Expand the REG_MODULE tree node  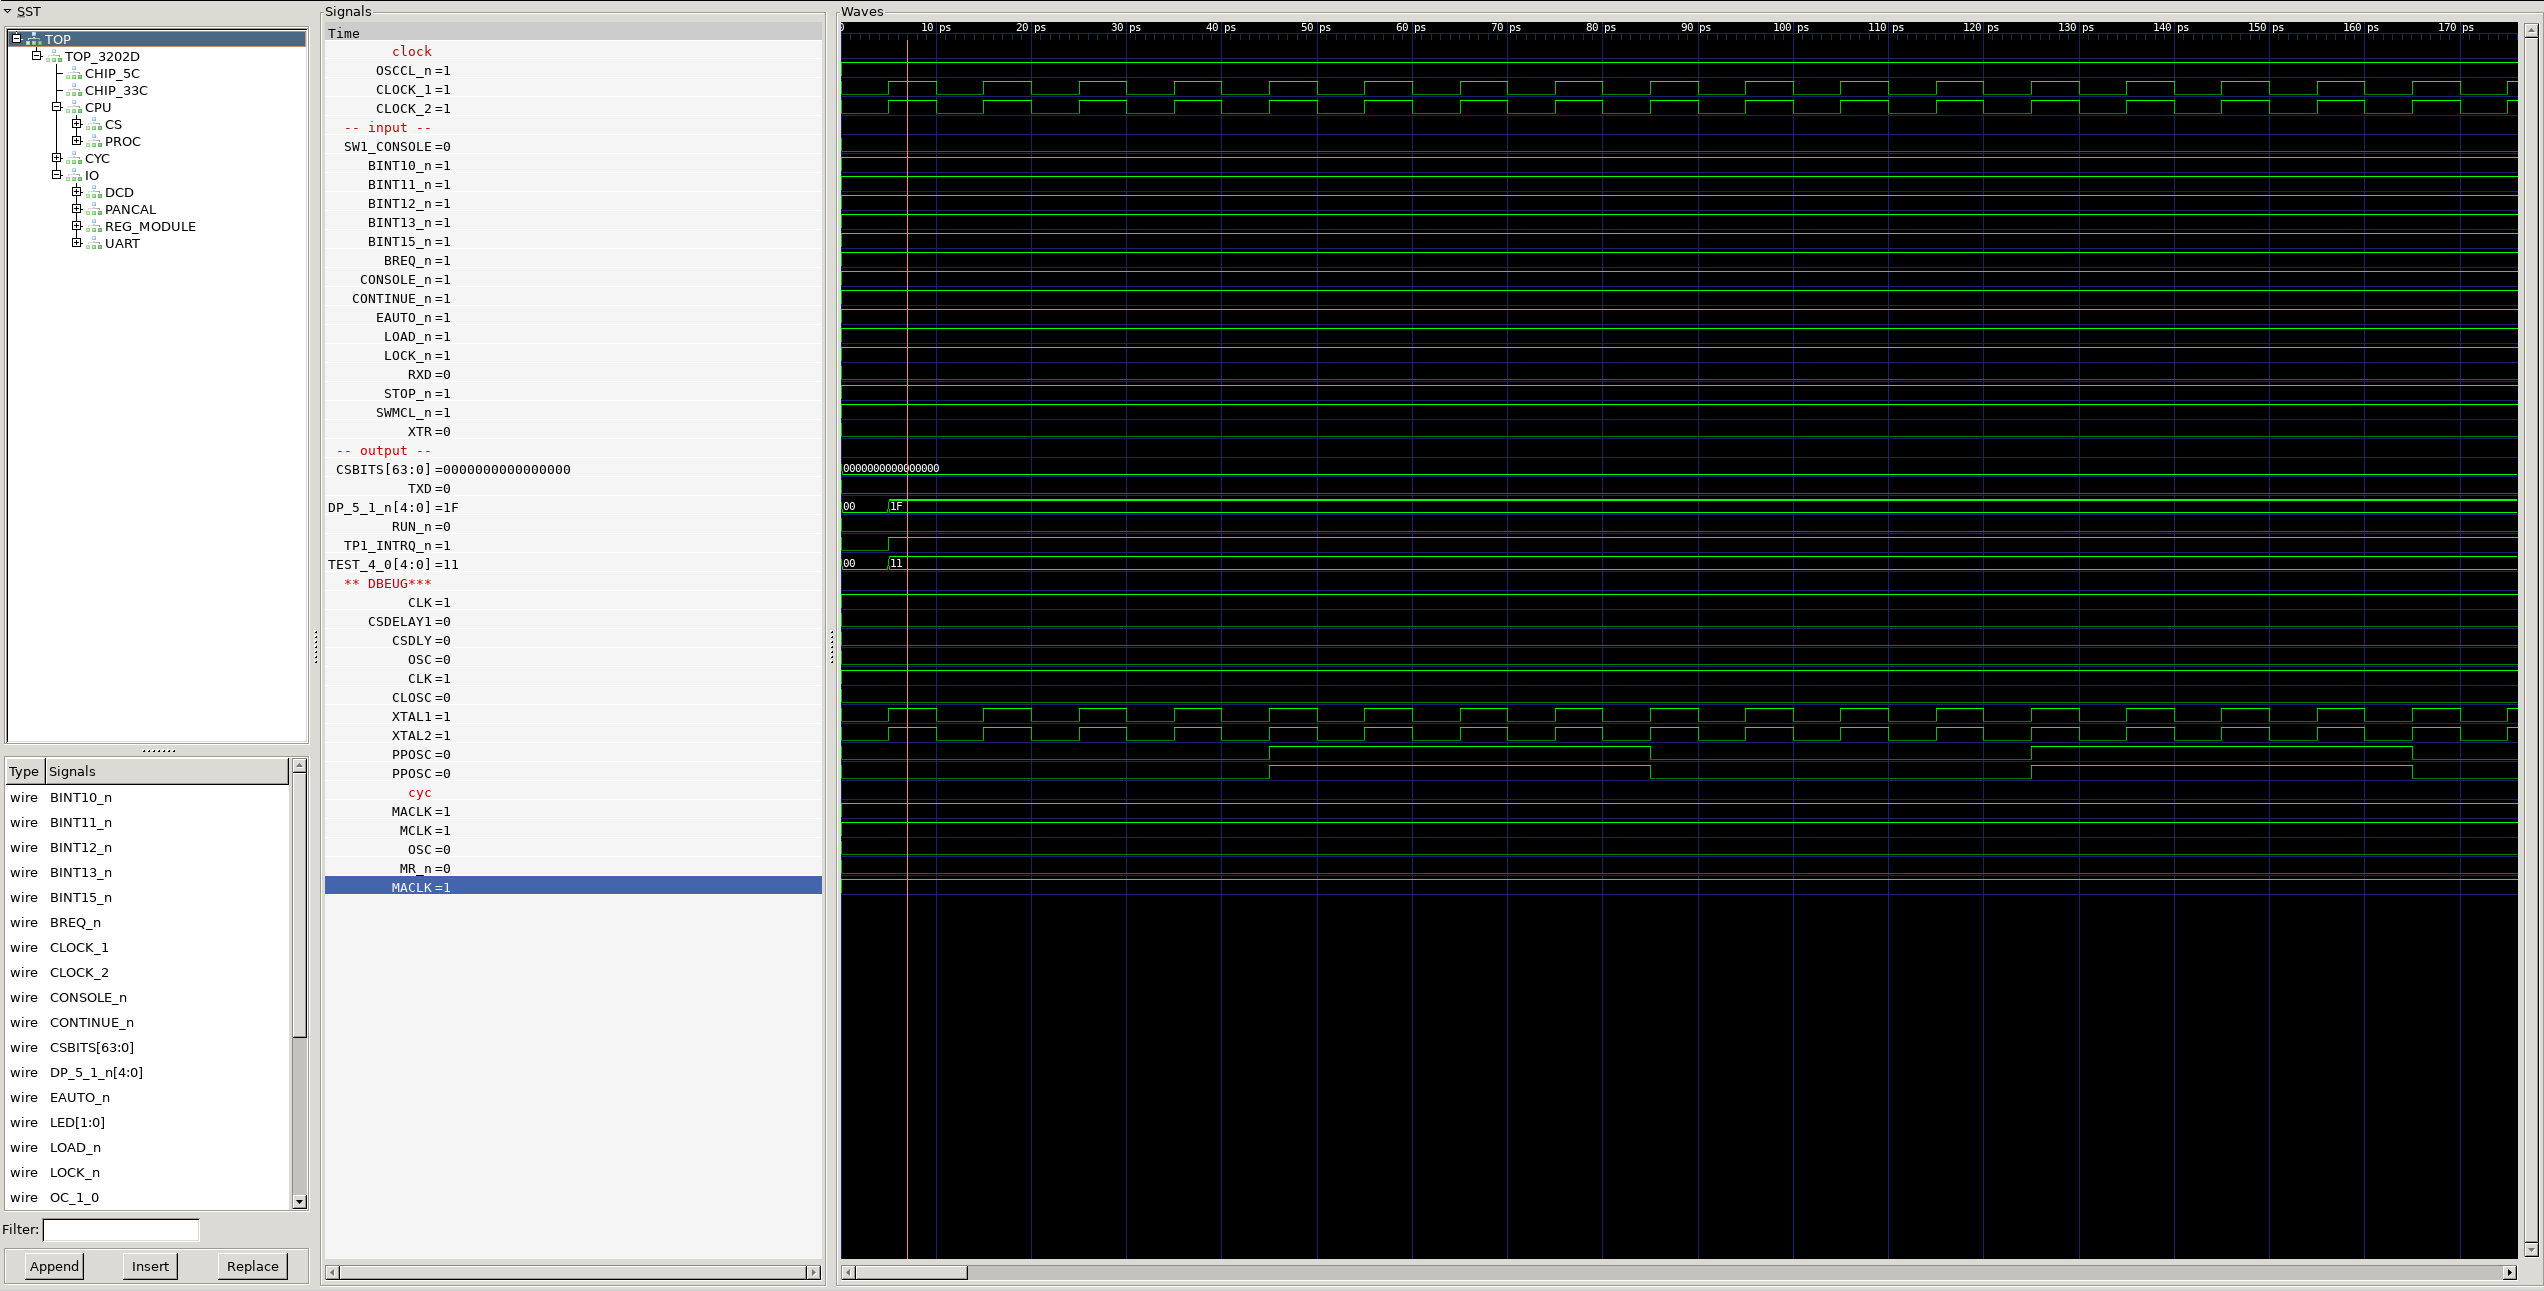[77, 225]
